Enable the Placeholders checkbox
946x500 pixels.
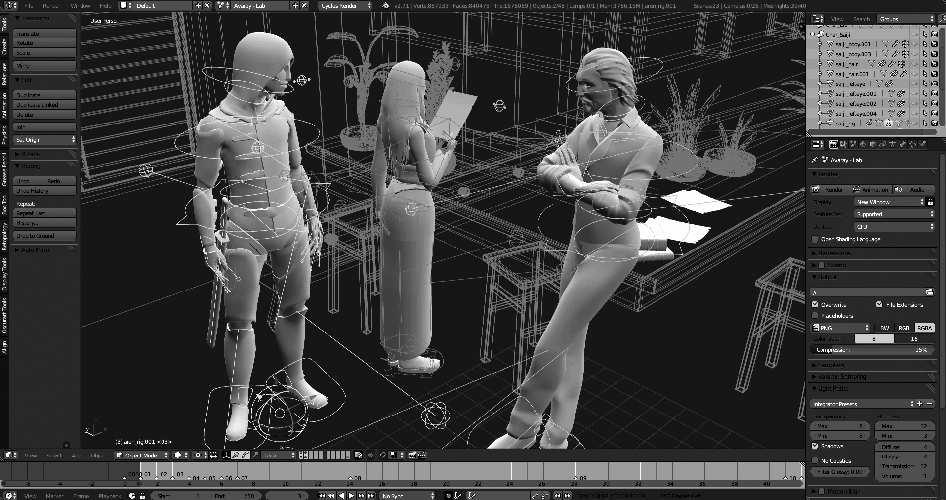[x=816, y=315]
